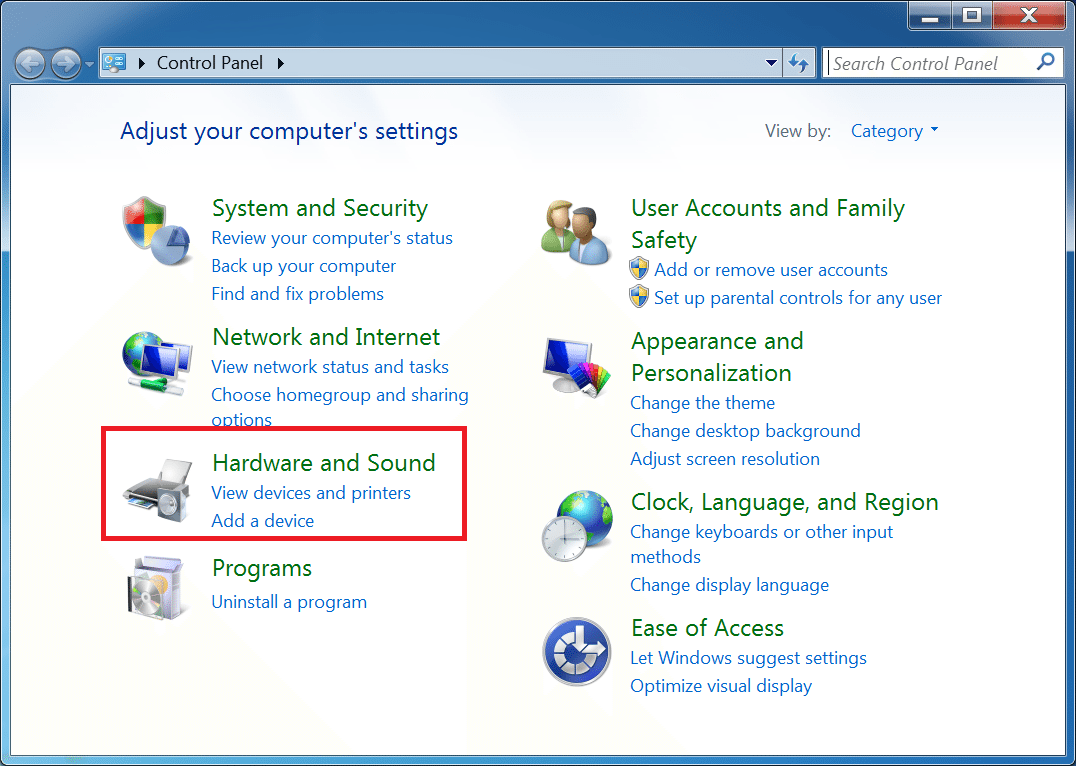Click shield icon beside Set up parental controls
1076x766 pixels.
click(x=639, y=297)
